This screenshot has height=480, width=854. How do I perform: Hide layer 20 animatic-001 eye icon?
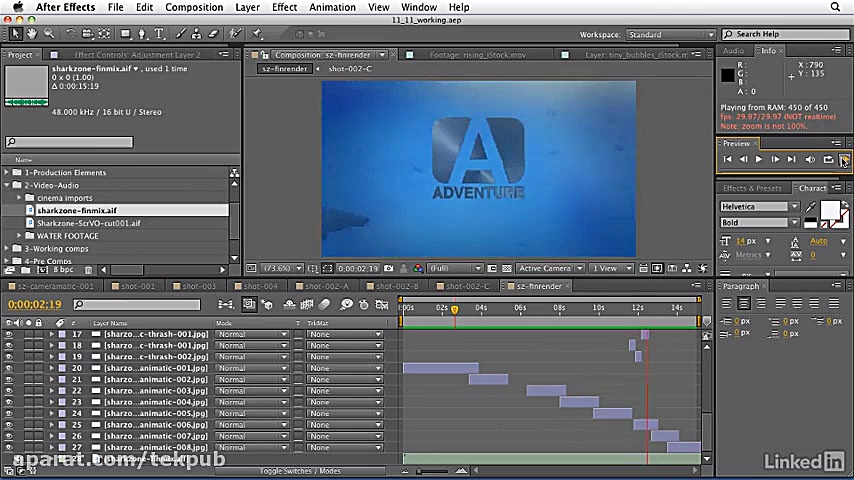pos(9,368)
